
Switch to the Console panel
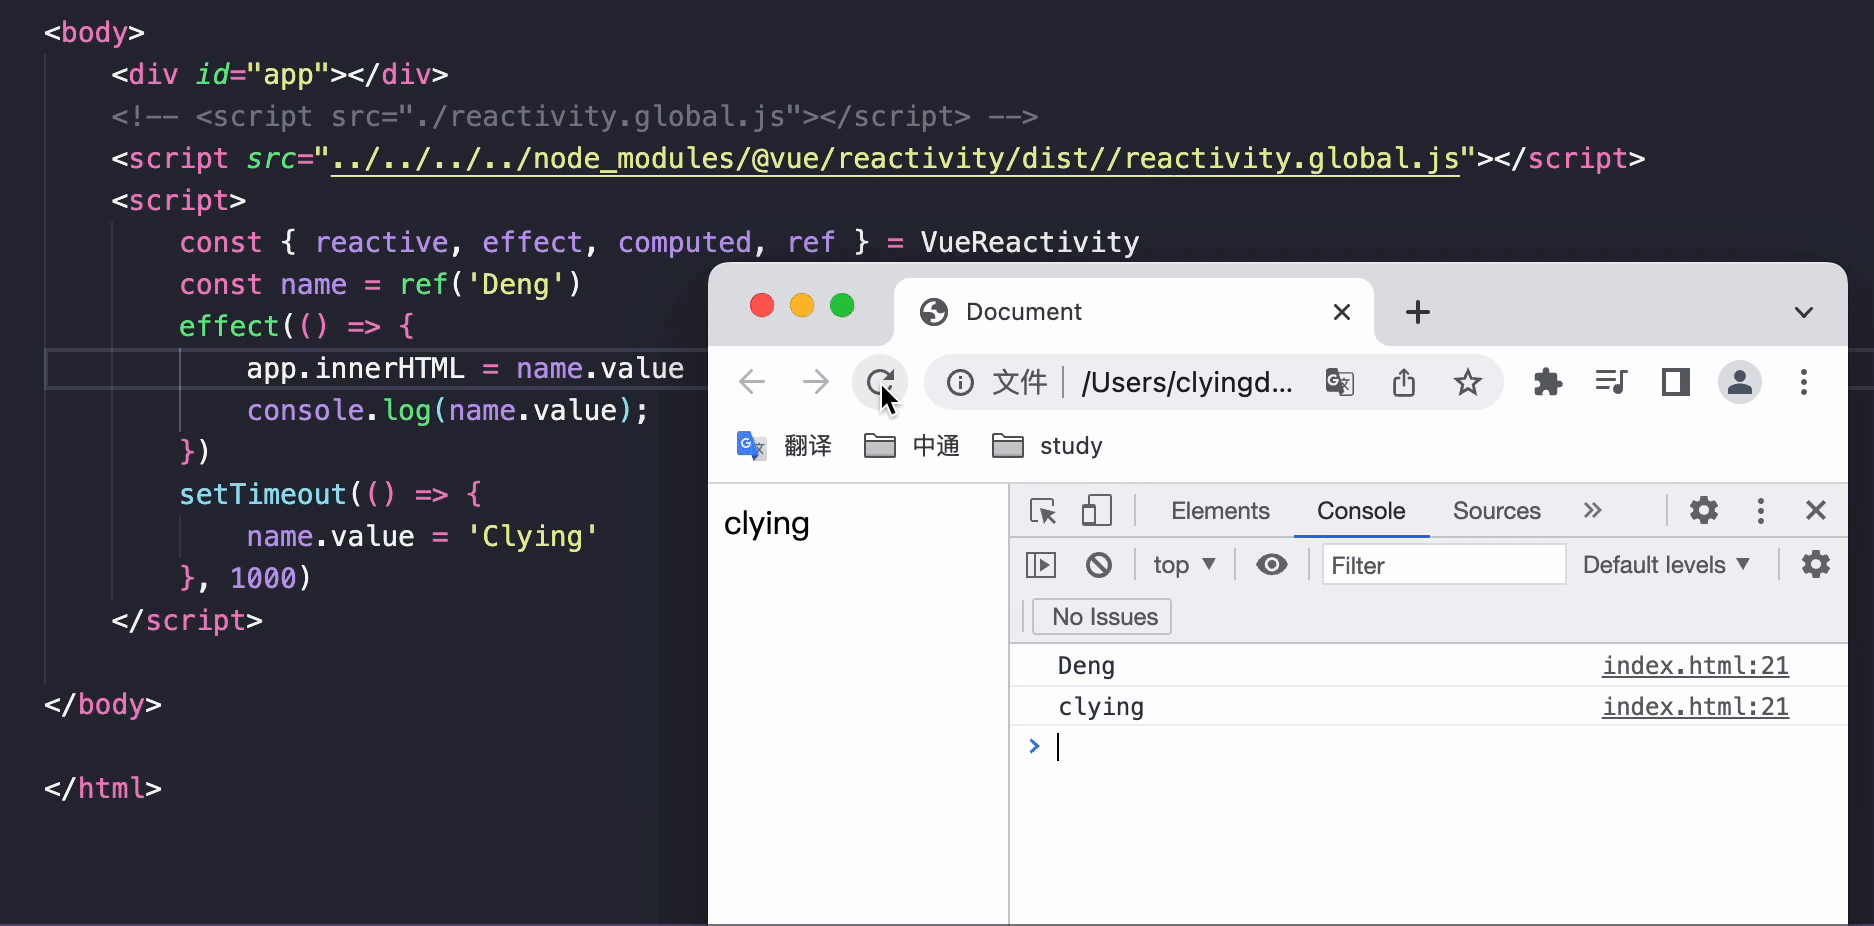click(x=1361, y=511)
